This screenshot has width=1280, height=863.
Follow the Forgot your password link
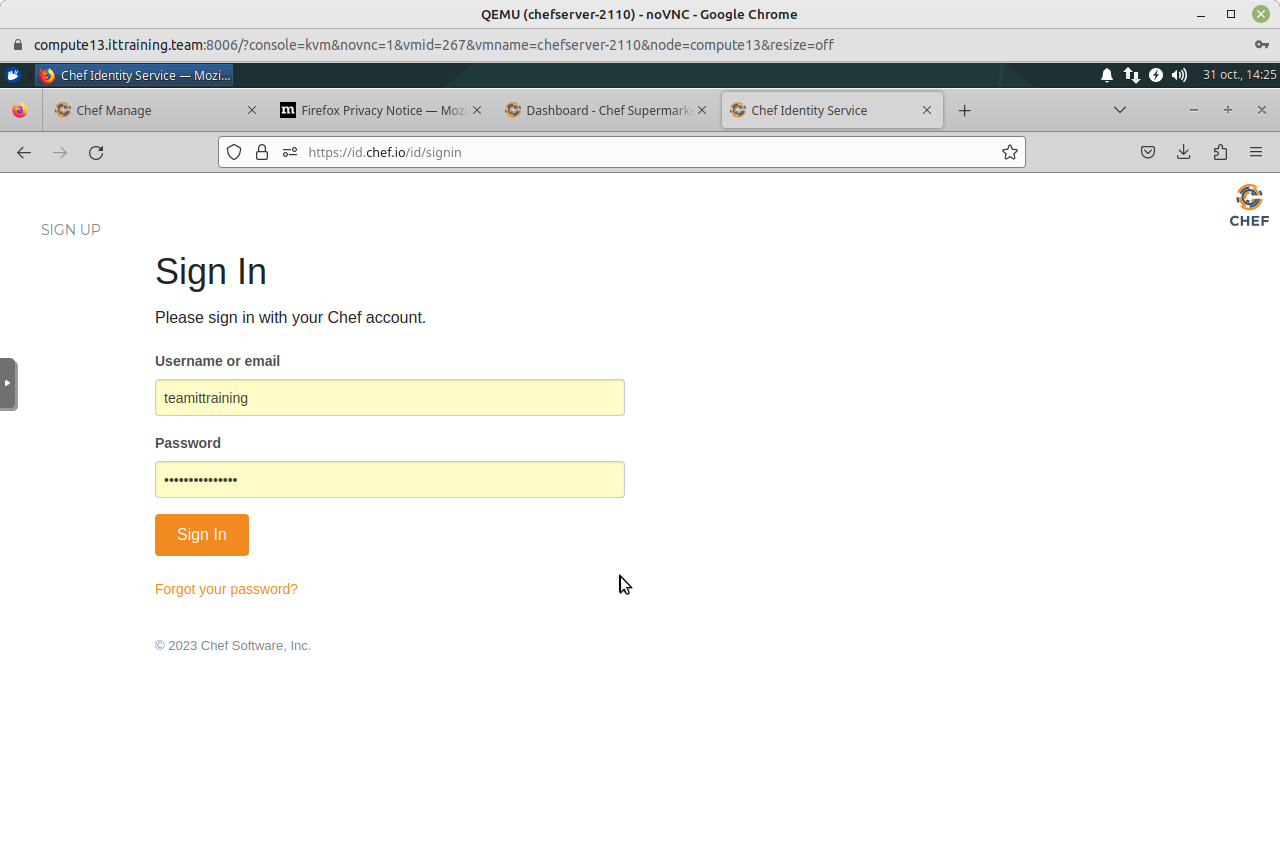click(x=226, y=589)
